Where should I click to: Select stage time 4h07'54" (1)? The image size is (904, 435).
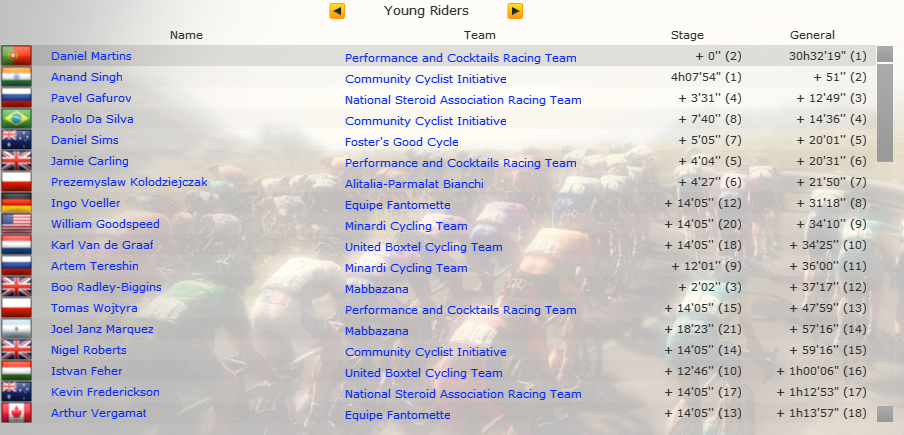[x=708, y=77]
